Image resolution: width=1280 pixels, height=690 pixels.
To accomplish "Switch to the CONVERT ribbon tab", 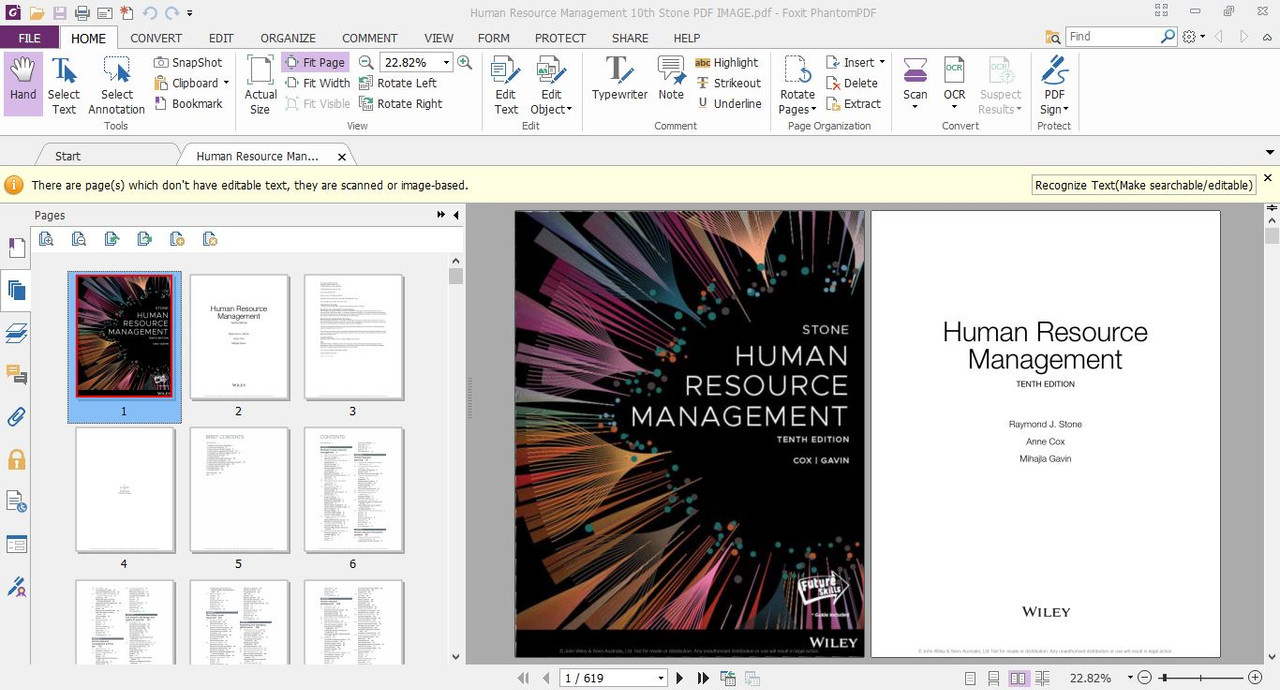I will 156,38.
